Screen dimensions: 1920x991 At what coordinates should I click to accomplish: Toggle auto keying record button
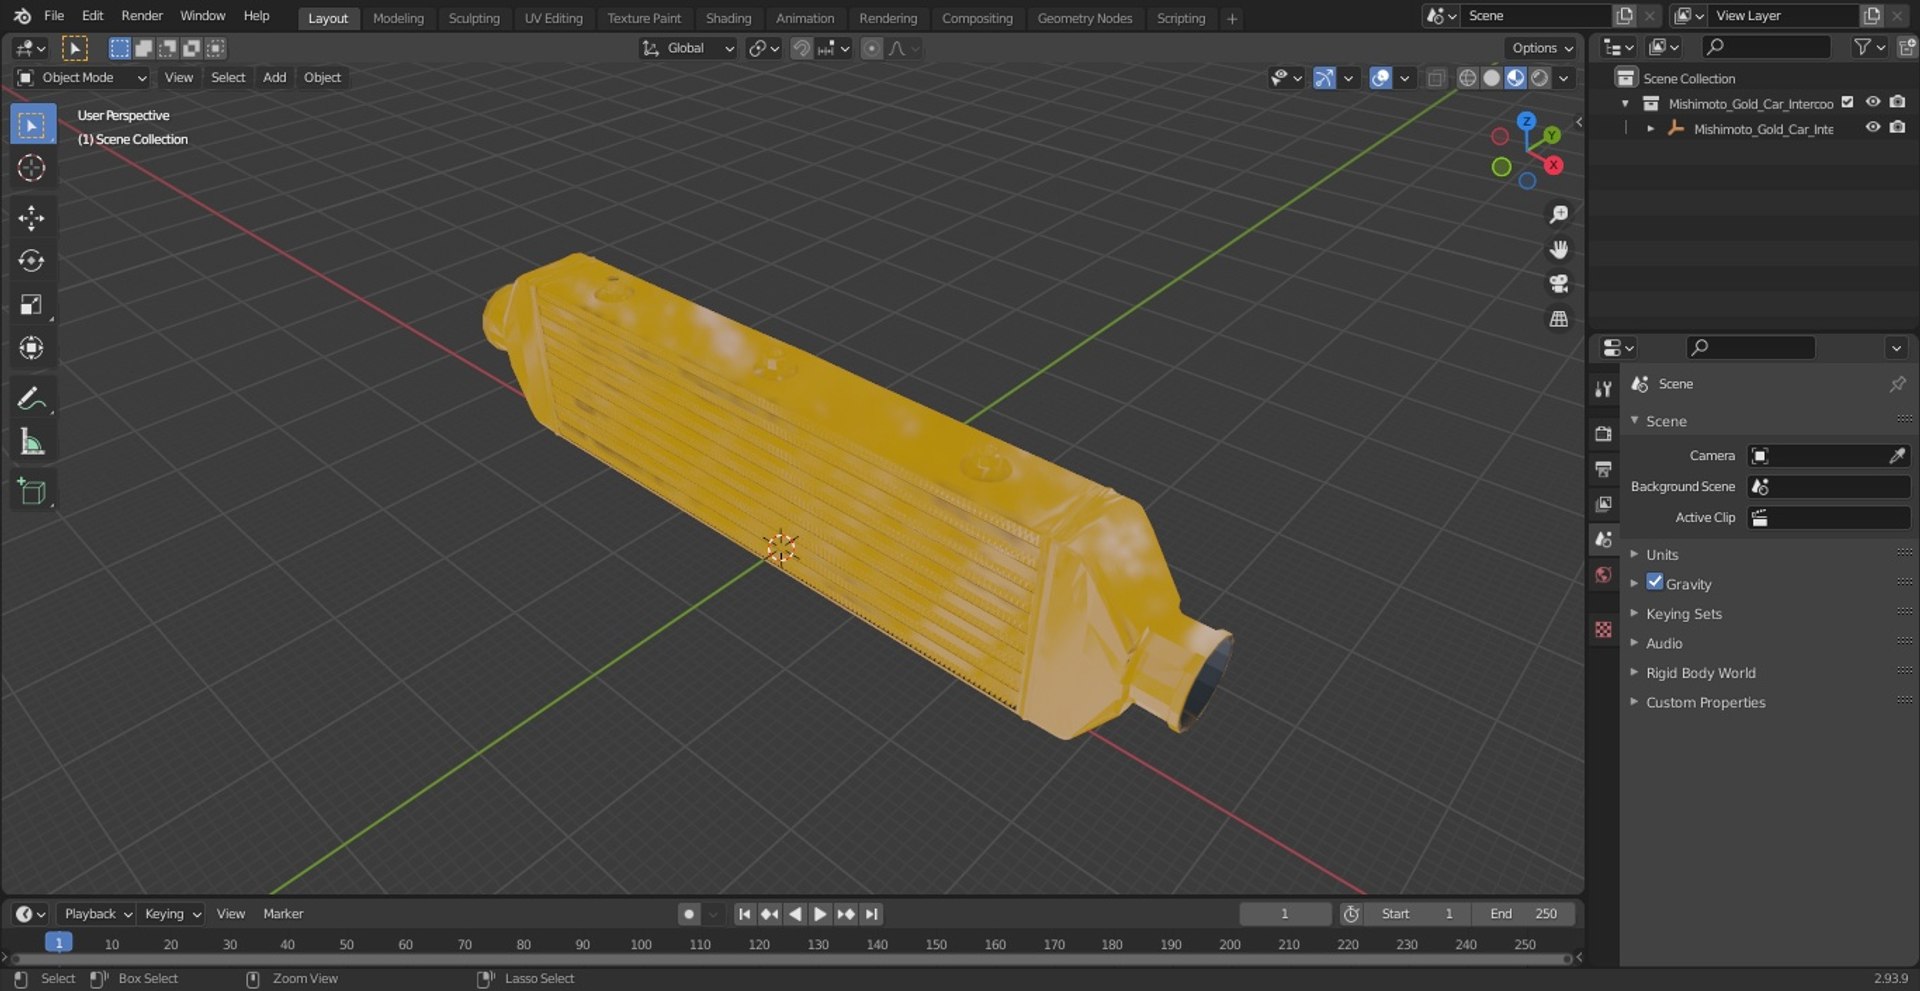[688, 914]
